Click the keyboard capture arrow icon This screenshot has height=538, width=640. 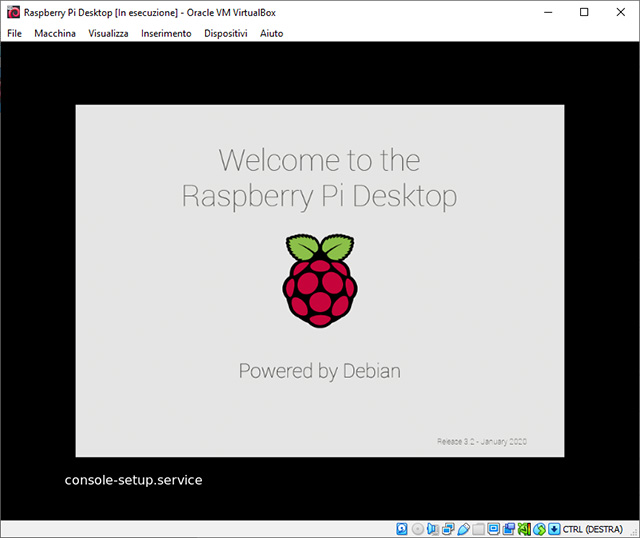pos(553,528)
